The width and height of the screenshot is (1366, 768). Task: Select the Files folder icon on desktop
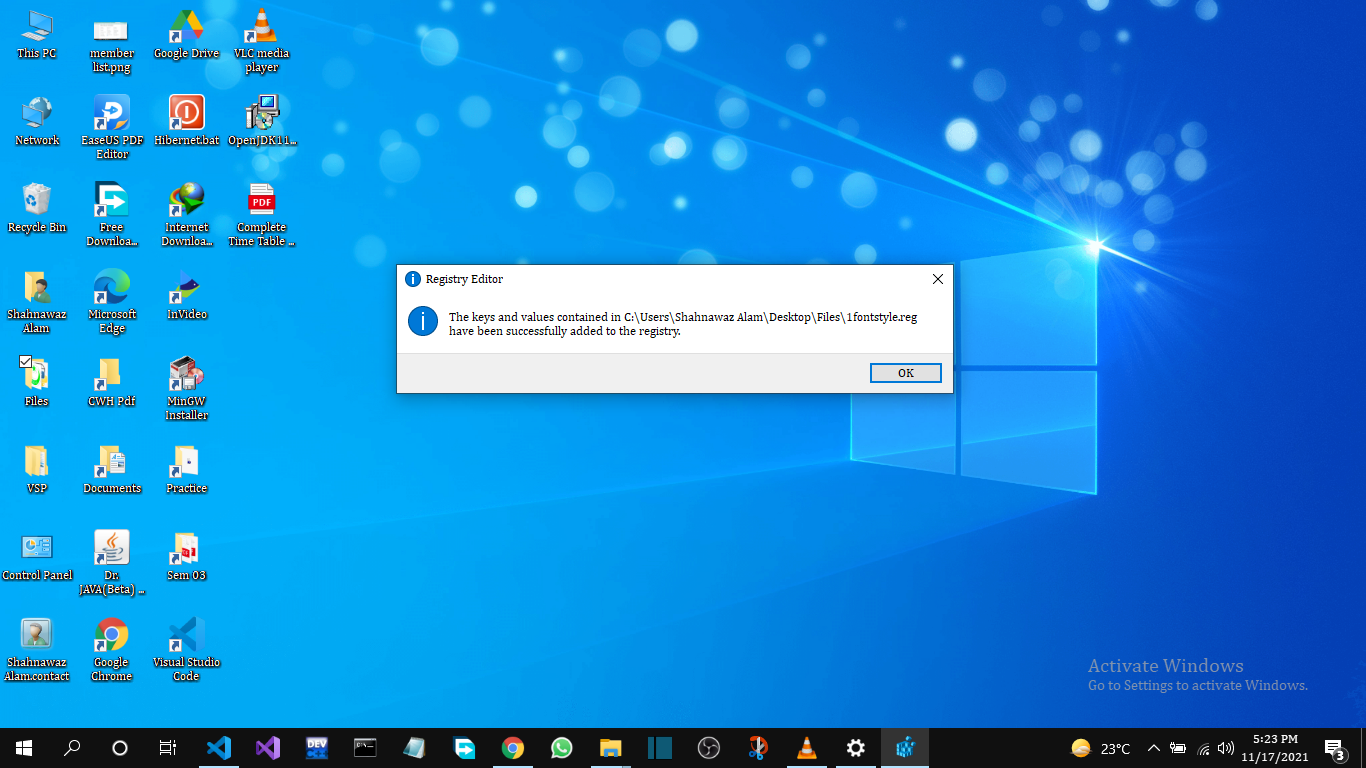click(x=37, y=383)
